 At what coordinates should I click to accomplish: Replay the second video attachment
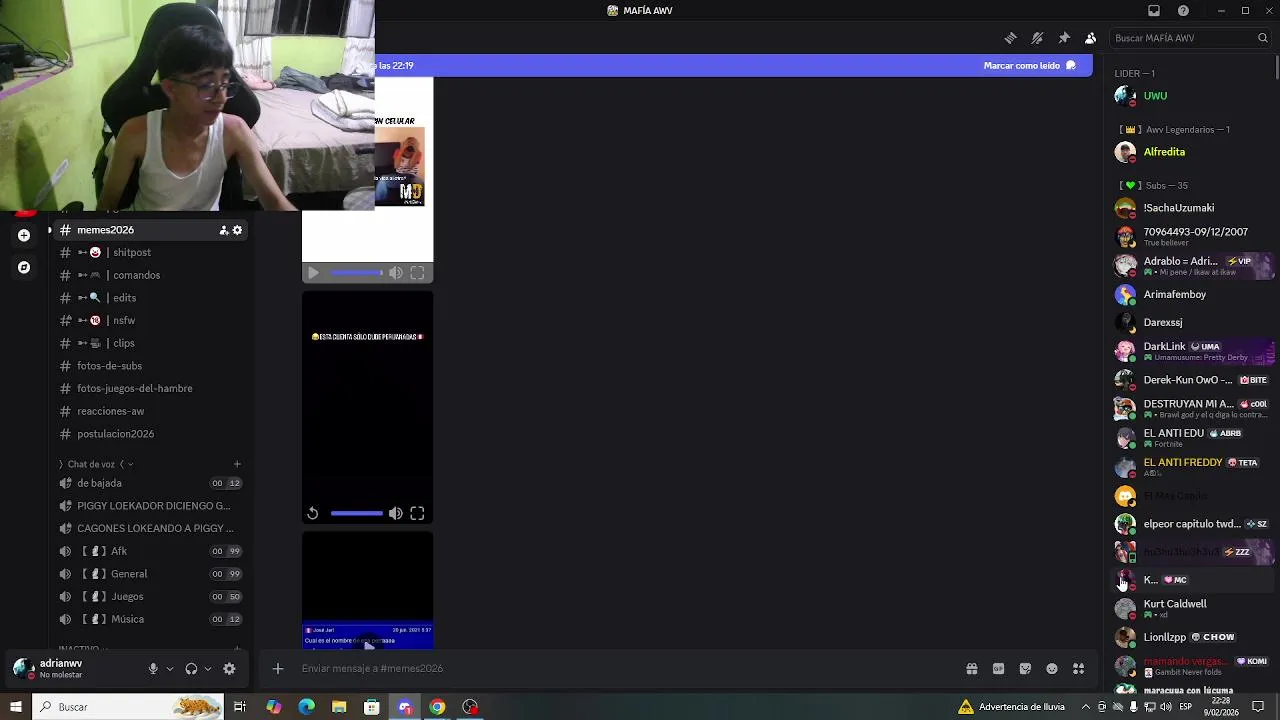[313, 513]
